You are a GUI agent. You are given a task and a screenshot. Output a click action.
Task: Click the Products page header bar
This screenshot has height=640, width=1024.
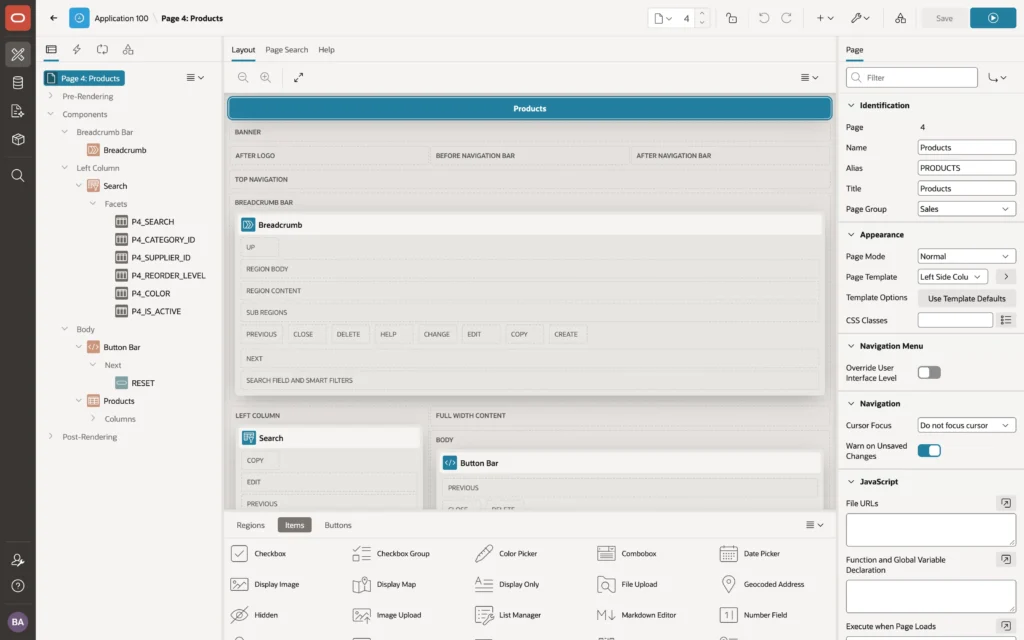click(529, 108)
